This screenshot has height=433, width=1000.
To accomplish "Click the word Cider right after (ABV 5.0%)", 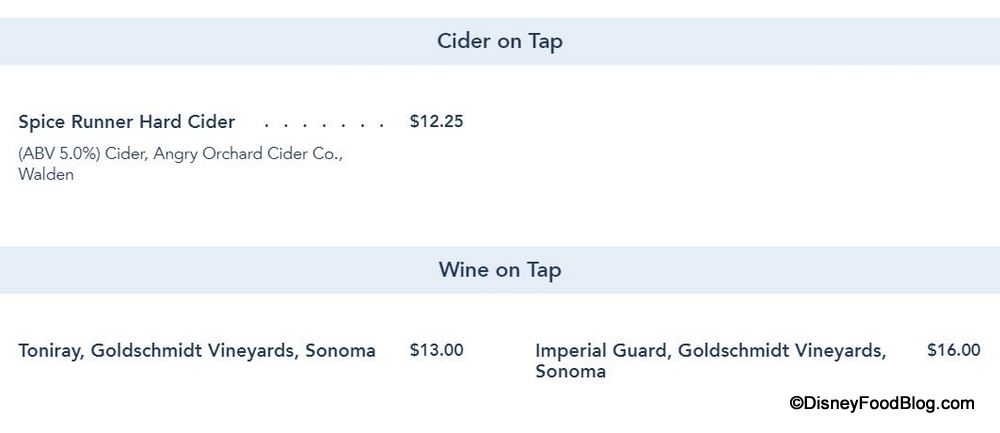I will coord(126,154).
